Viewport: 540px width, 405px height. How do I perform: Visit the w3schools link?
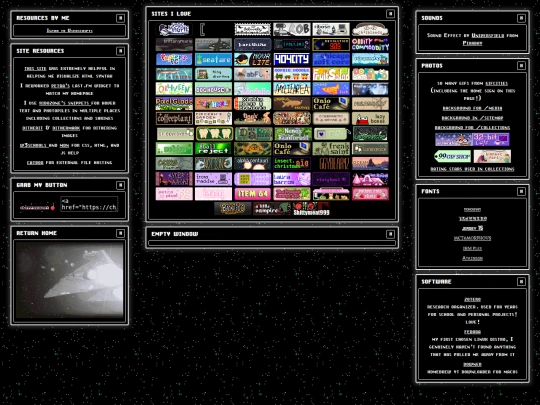[33, 145]
